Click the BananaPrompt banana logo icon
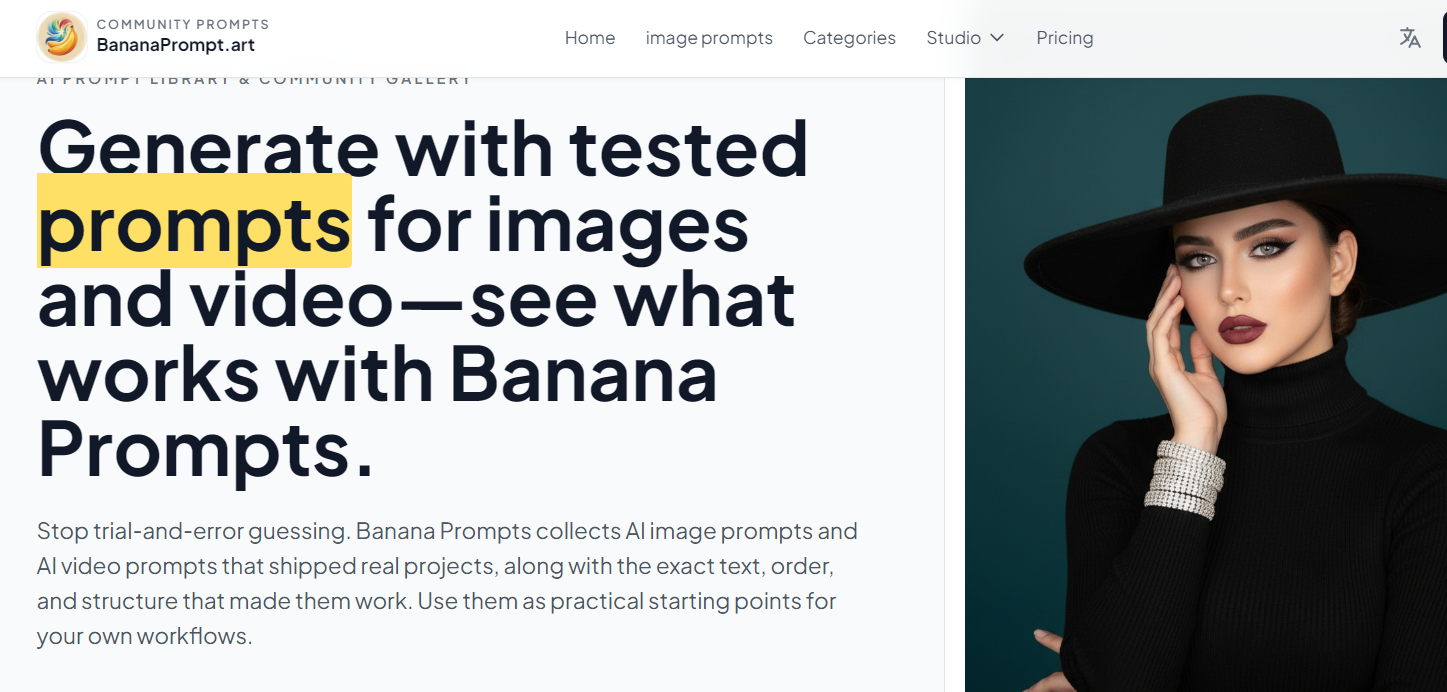The image size is (1447, 692). point(61,37)
